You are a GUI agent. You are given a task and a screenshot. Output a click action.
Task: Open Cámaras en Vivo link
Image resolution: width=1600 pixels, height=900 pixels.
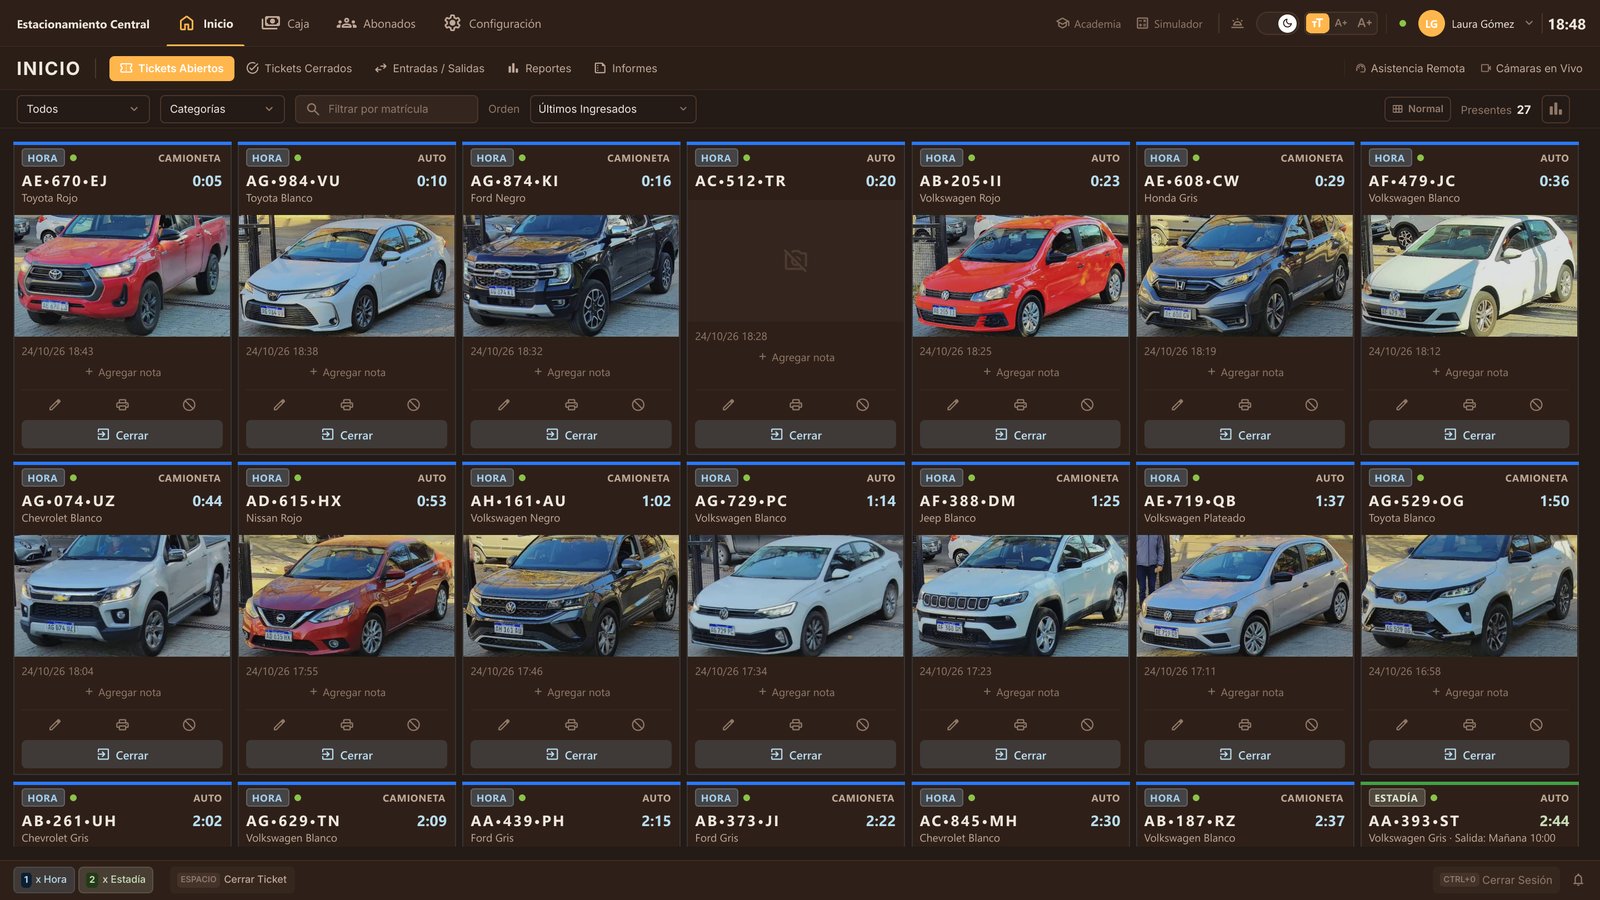[1531, 68]
